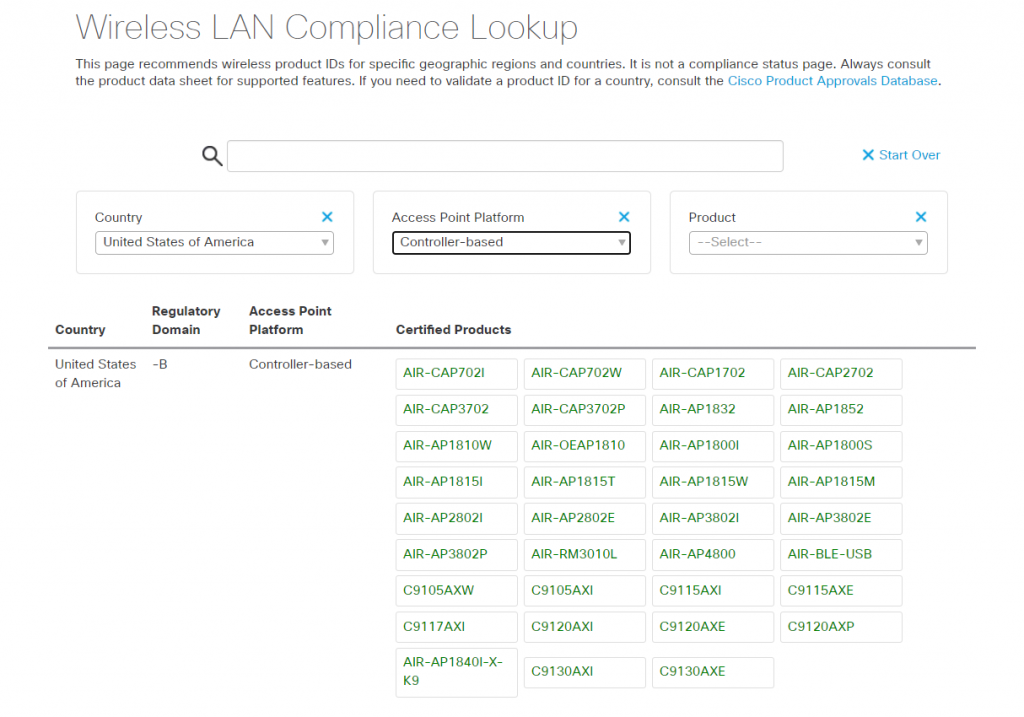Click the Wireless LAN Compliance Lookup heading
Viewport: 1024px width, 717px height.
coord(327,28)
